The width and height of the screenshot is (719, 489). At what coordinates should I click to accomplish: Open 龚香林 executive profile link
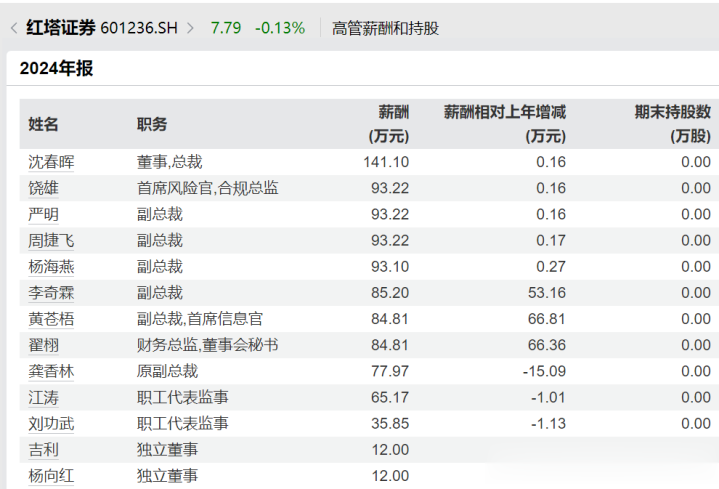[51, 371]
